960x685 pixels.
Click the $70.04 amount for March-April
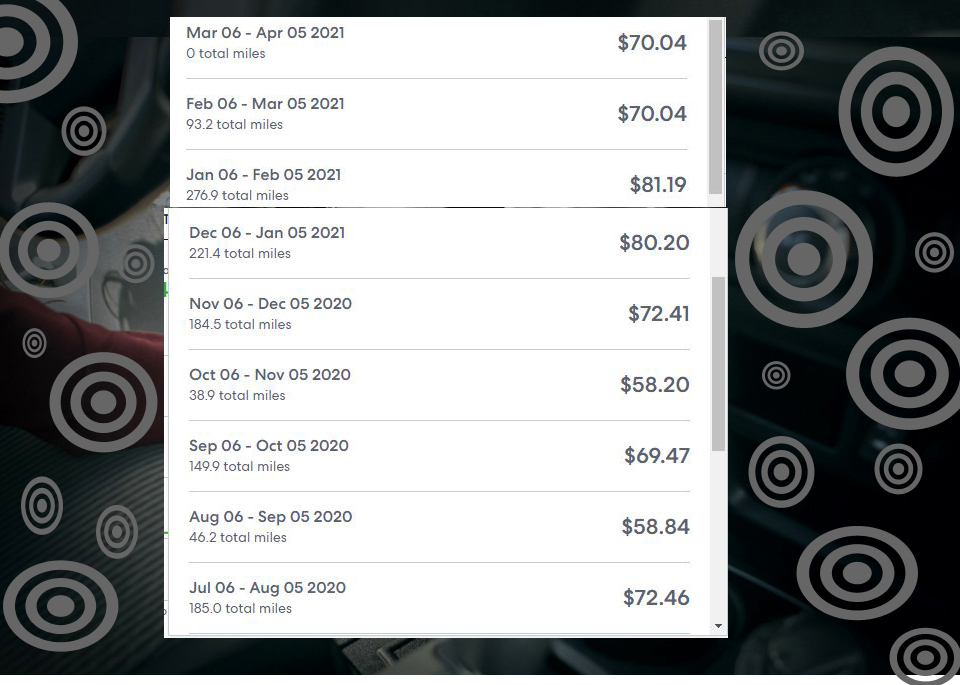(652, 43)
